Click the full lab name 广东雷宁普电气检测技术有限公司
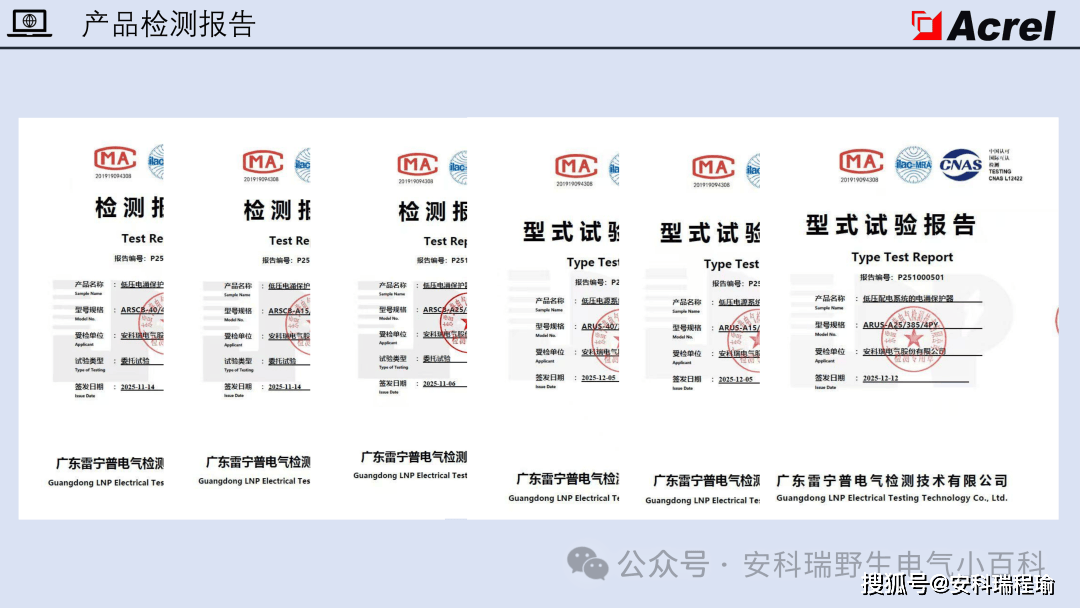 click(892, 481)
